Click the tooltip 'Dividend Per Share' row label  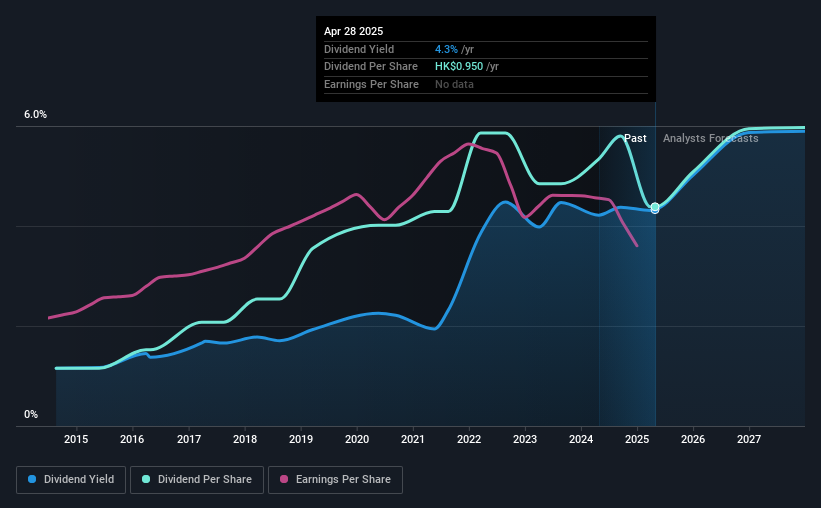click(x=371, y=67)
